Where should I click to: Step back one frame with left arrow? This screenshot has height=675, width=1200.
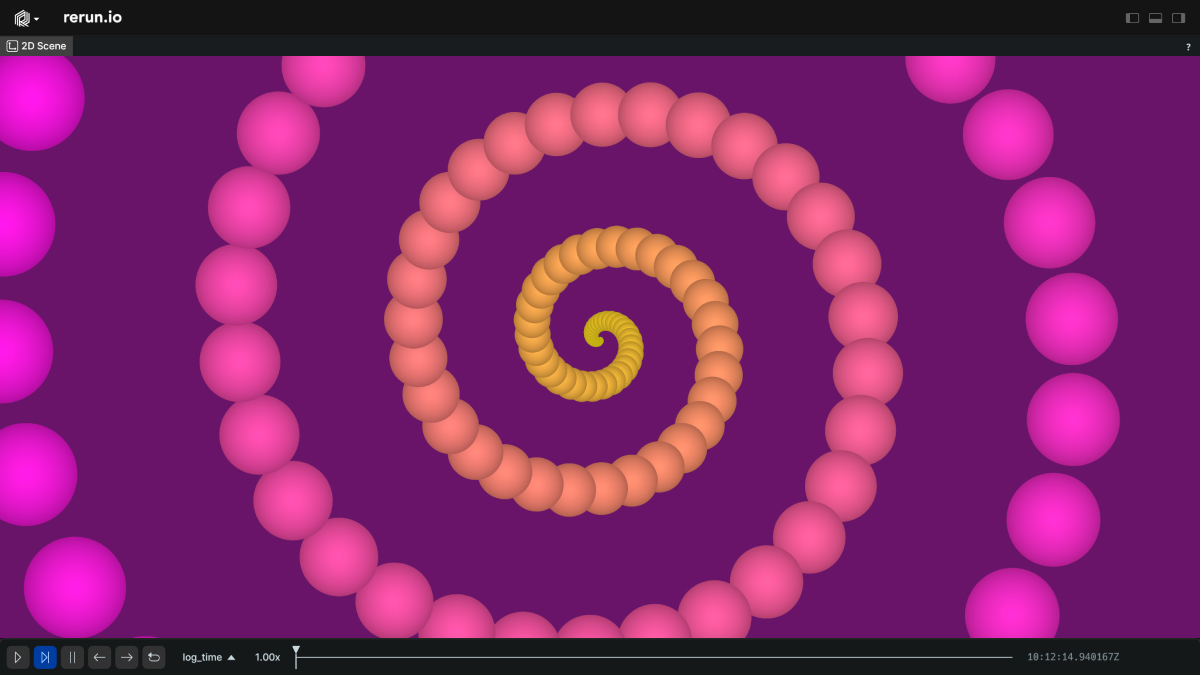tap(99, 657)
